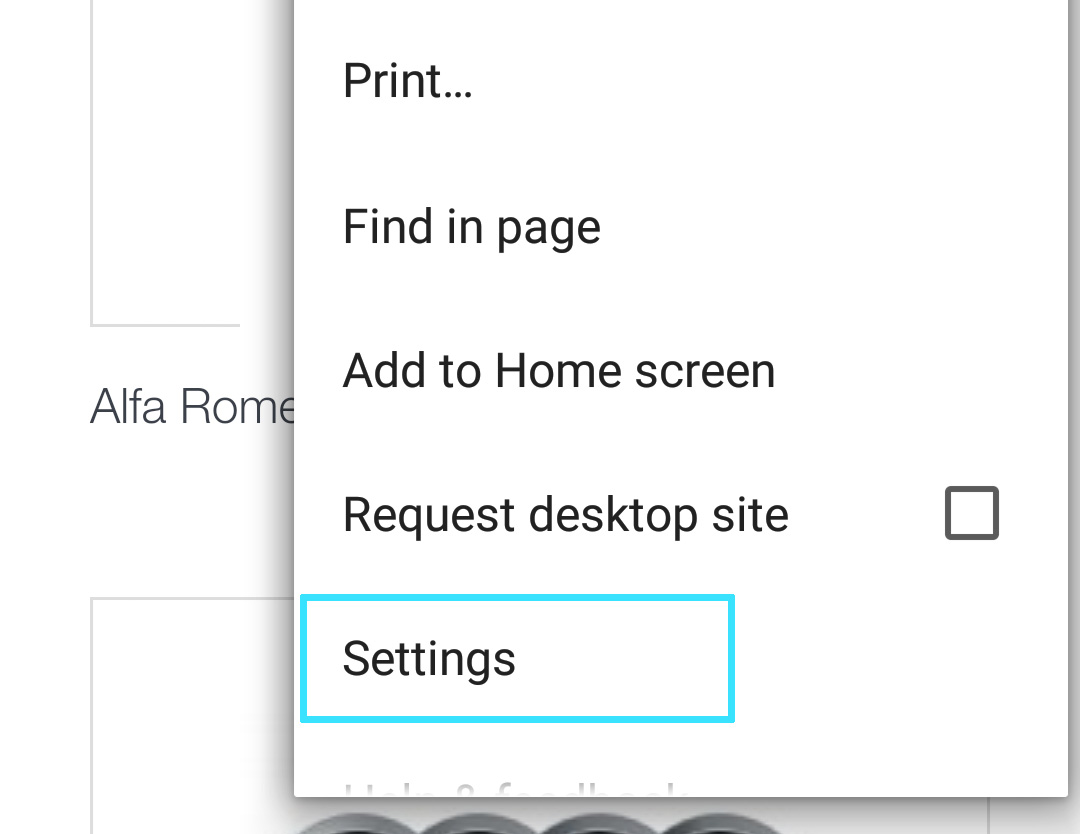Image resolution: width=1080 pixels, height=834 pixels.
Task: Choose Find in page
Action: (471, 227)
